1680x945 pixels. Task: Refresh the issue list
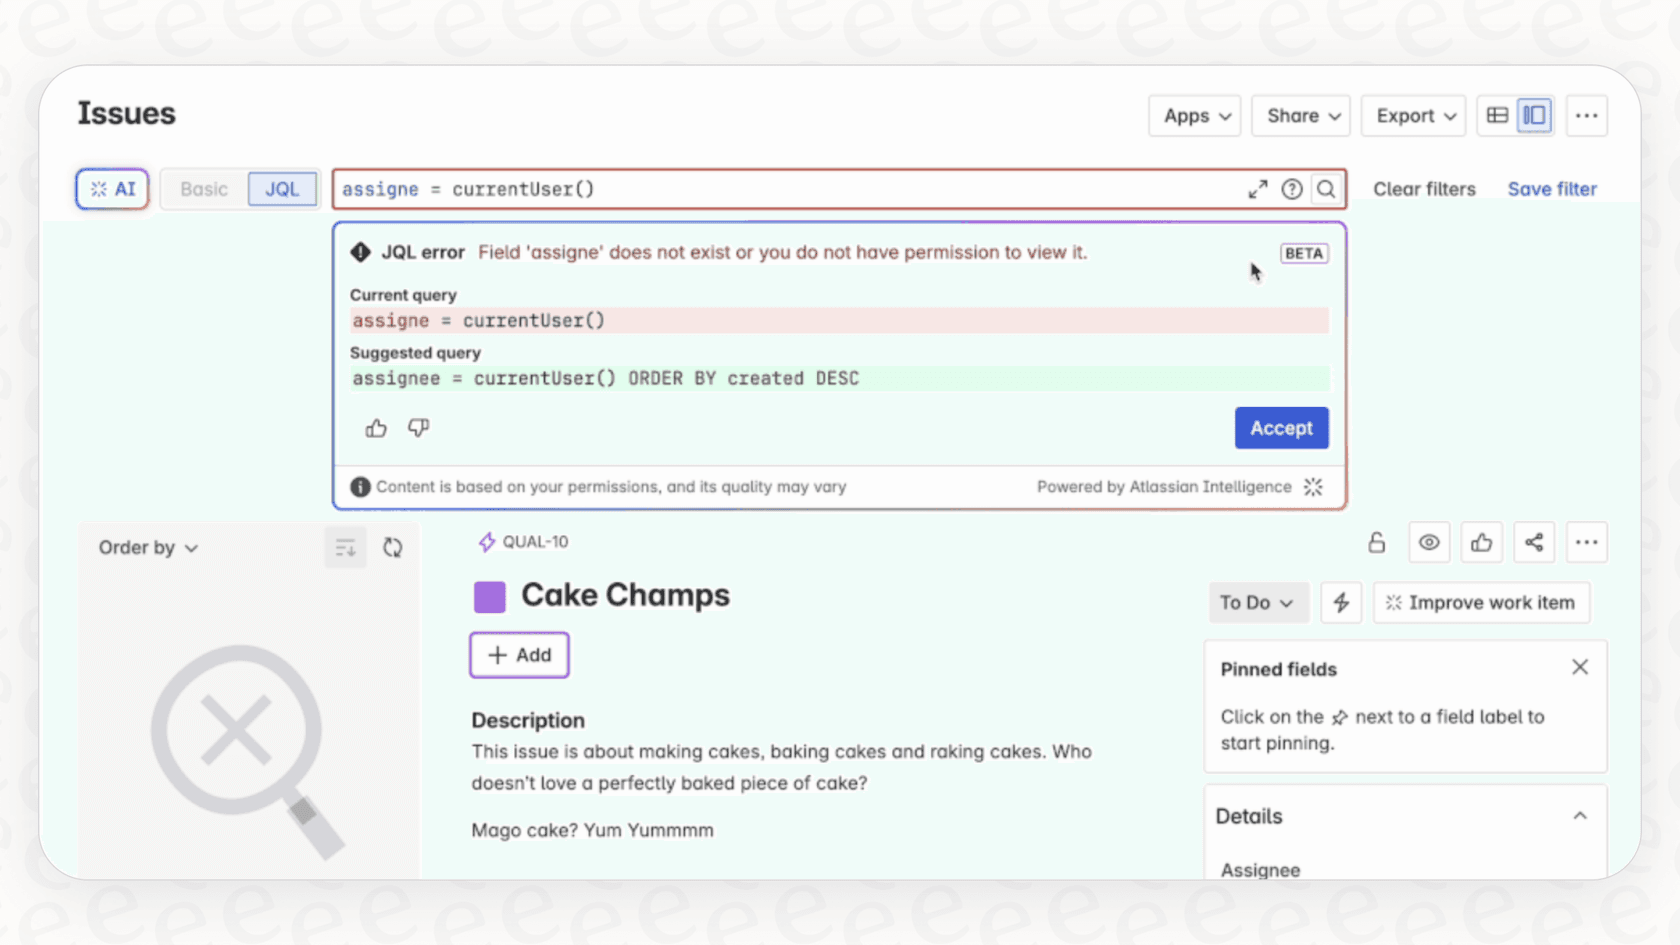[x=393, y=547]
